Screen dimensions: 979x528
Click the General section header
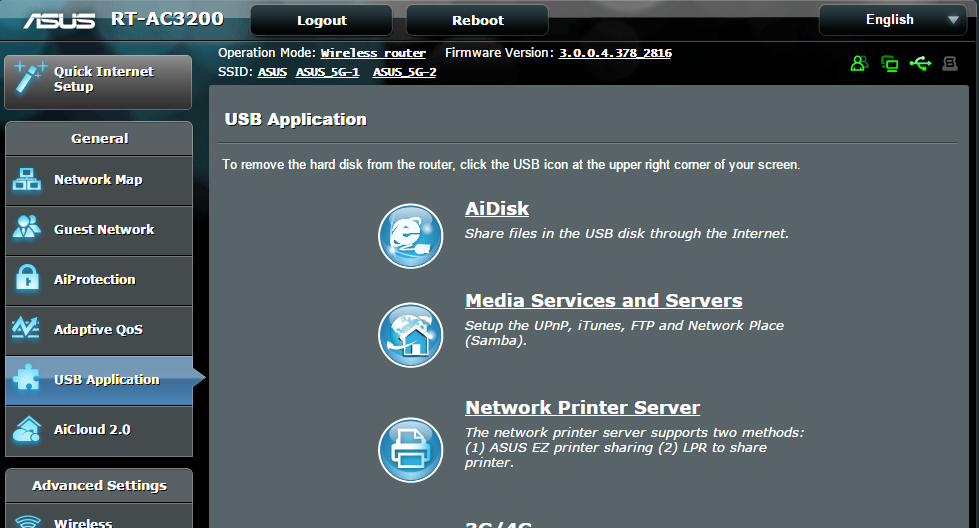(x=99, y=139)
